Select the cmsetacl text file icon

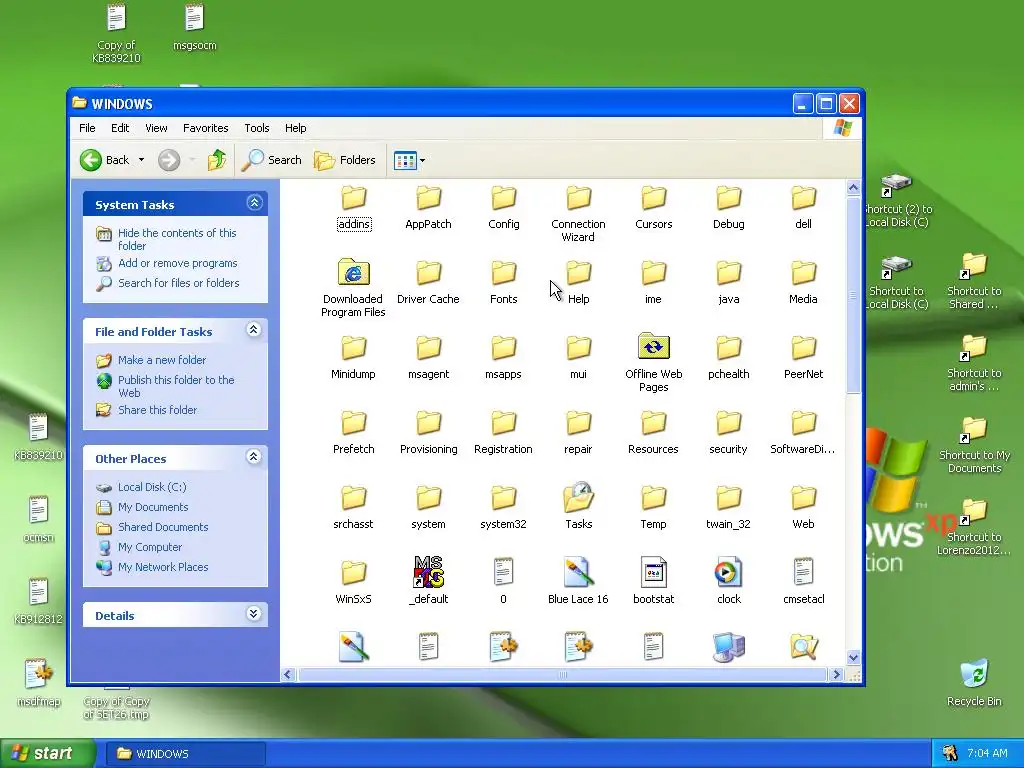point(803,572)
